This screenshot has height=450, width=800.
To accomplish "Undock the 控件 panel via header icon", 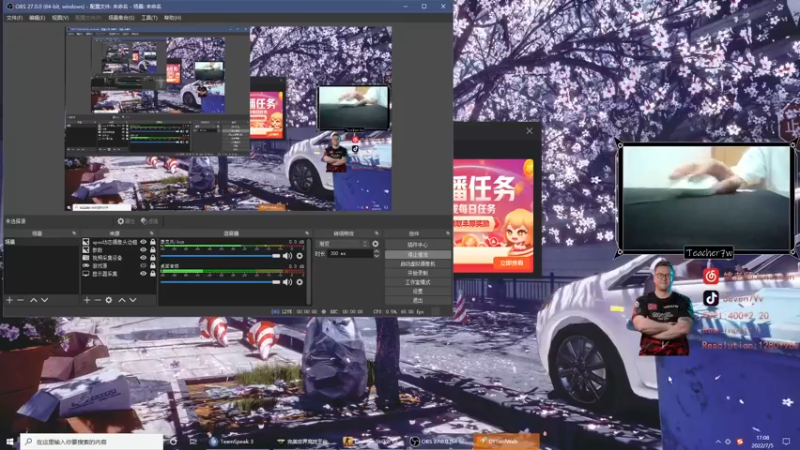I will [x=447, y=233].
